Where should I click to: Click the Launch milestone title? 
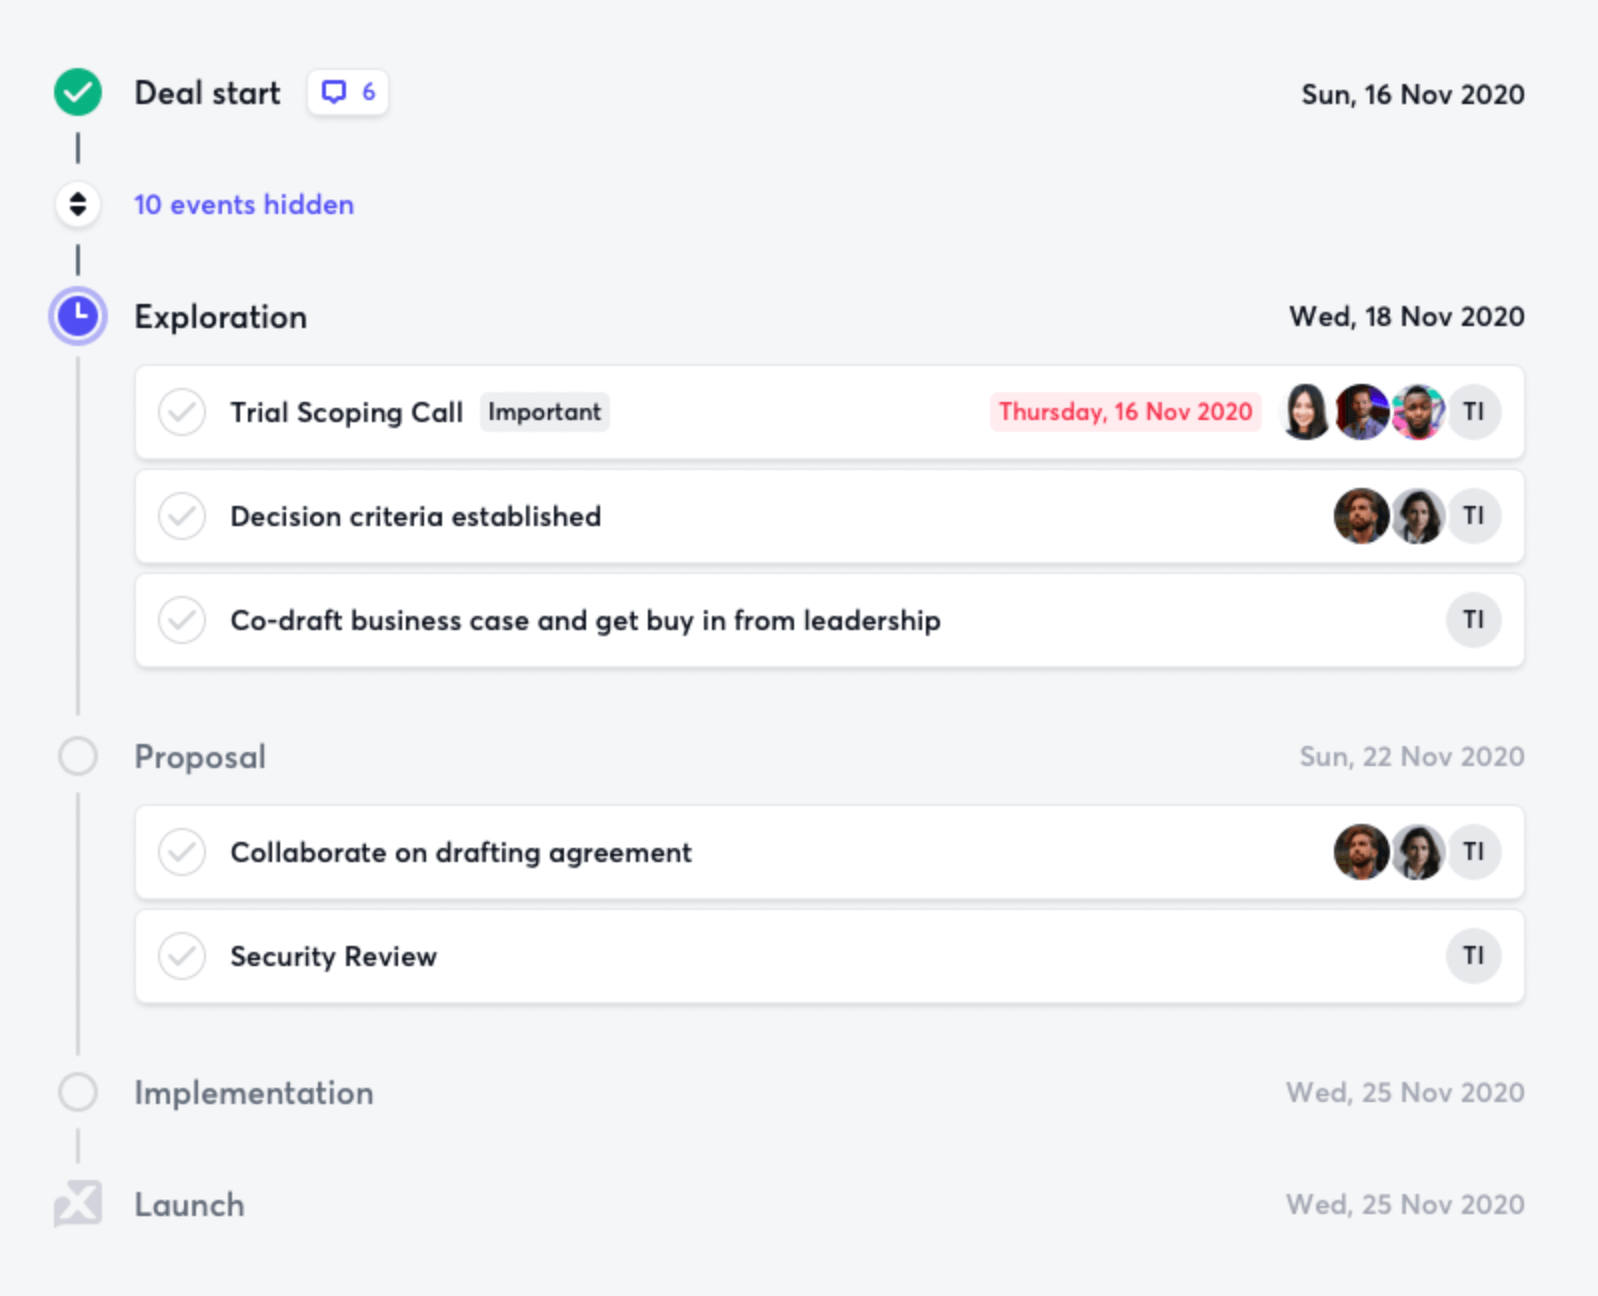(190, 1205)
